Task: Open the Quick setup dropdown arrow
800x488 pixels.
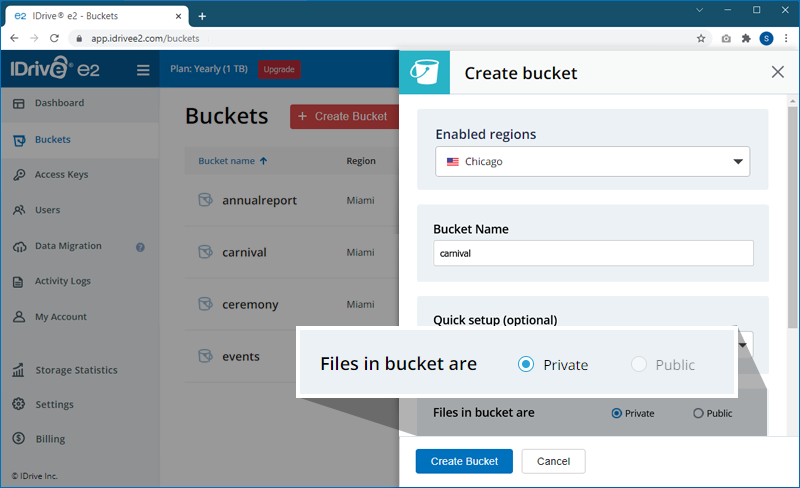Action: coord(743,345)
